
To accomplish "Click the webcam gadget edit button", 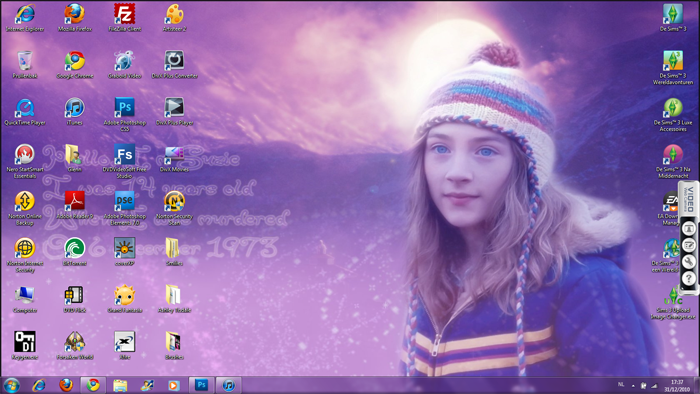I will click(x=689, y=245).
